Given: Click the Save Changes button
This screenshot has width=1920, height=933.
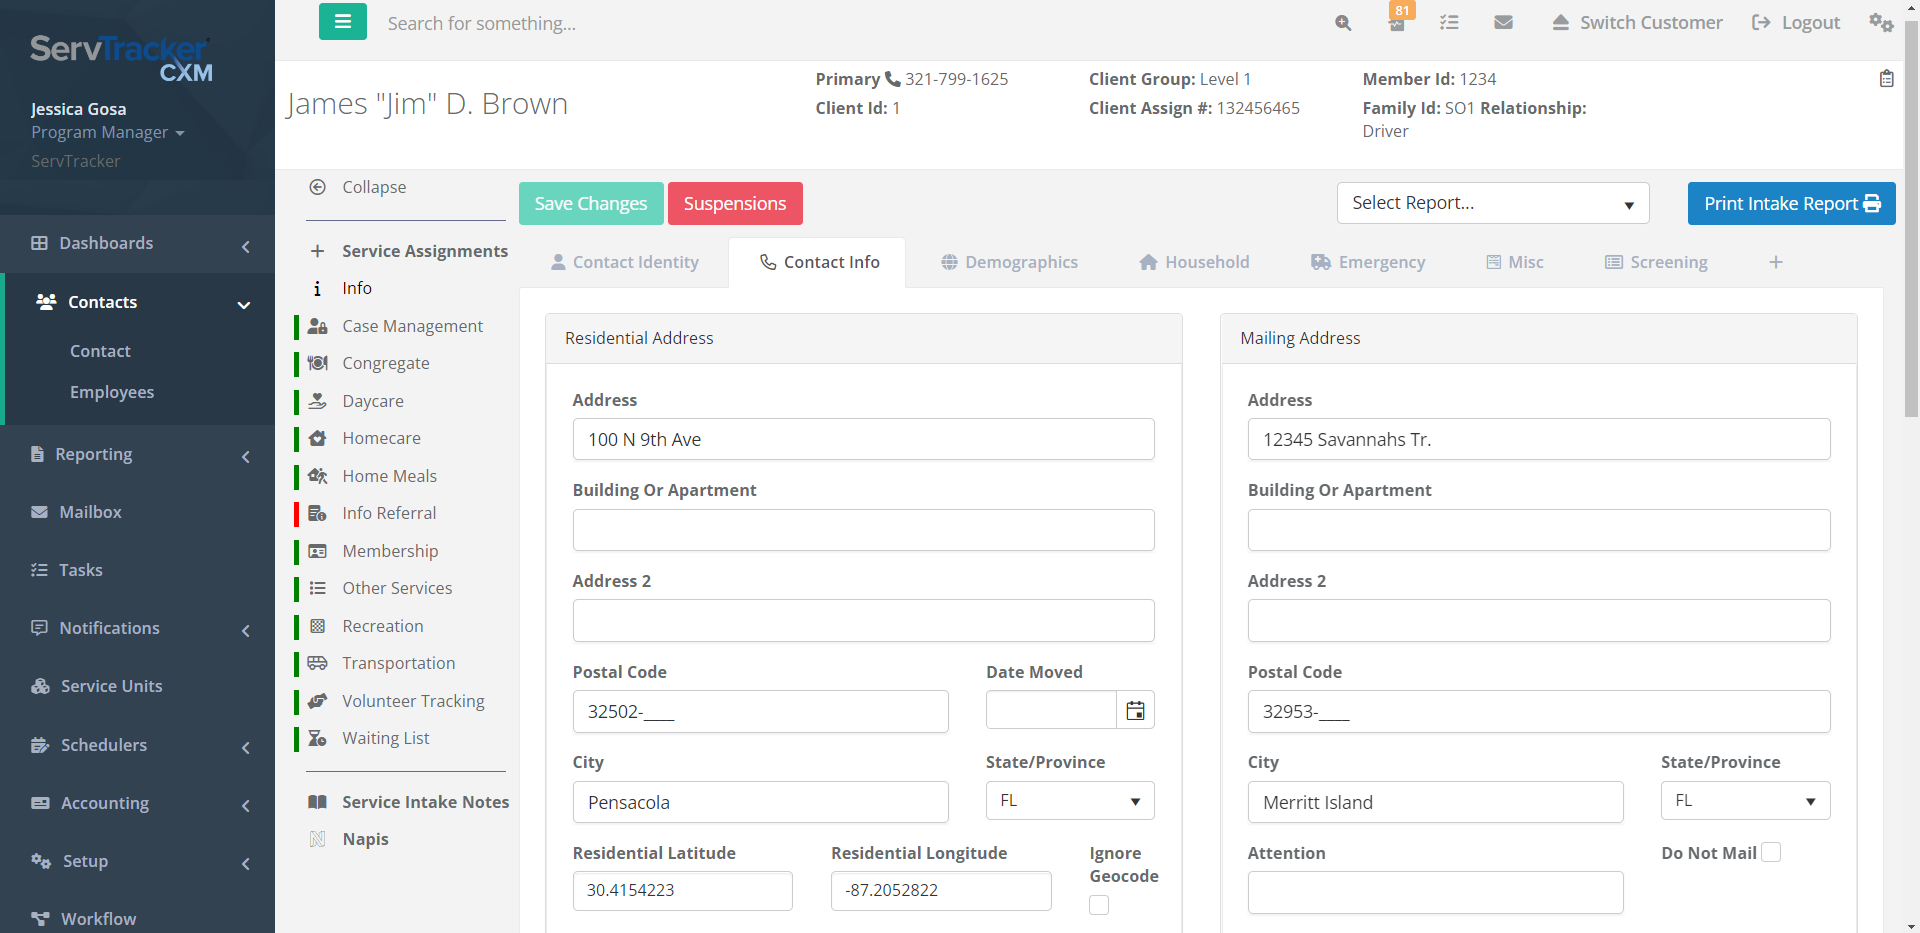Looking at the screenshot, I should [x=590, y=203].
